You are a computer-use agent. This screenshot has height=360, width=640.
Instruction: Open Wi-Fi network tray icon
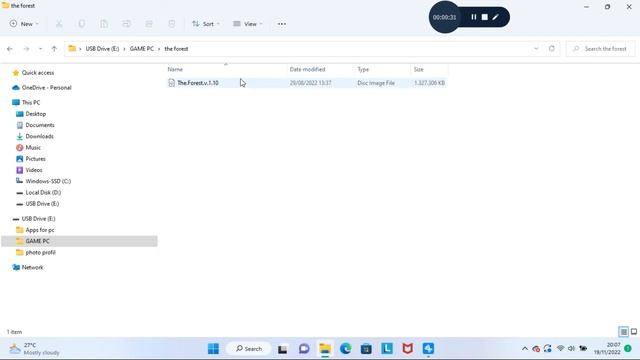(x=560, y=349)
